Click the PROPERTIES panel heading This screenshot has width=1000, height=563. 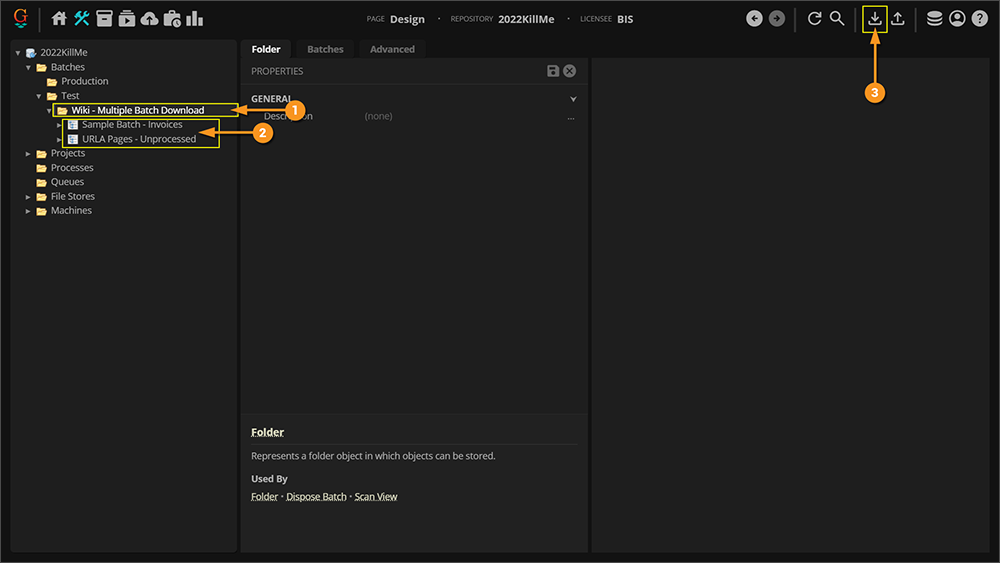coord(277,71)
